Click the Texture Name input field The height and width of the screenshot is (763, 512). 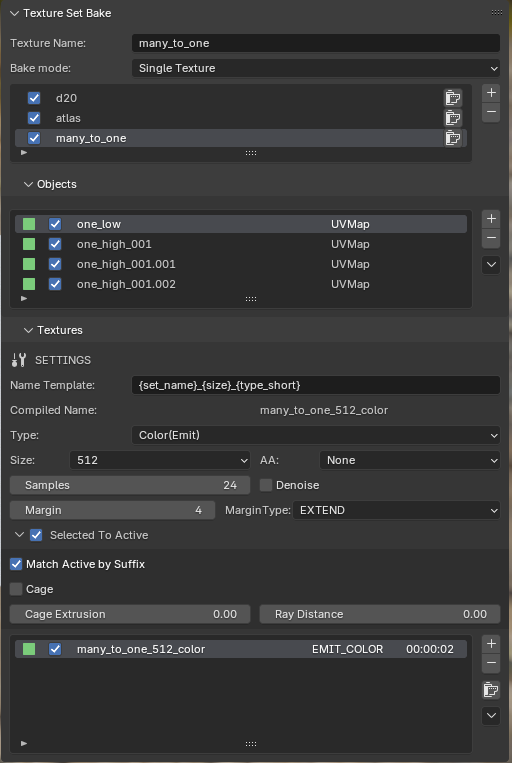(x=316, y=43)
